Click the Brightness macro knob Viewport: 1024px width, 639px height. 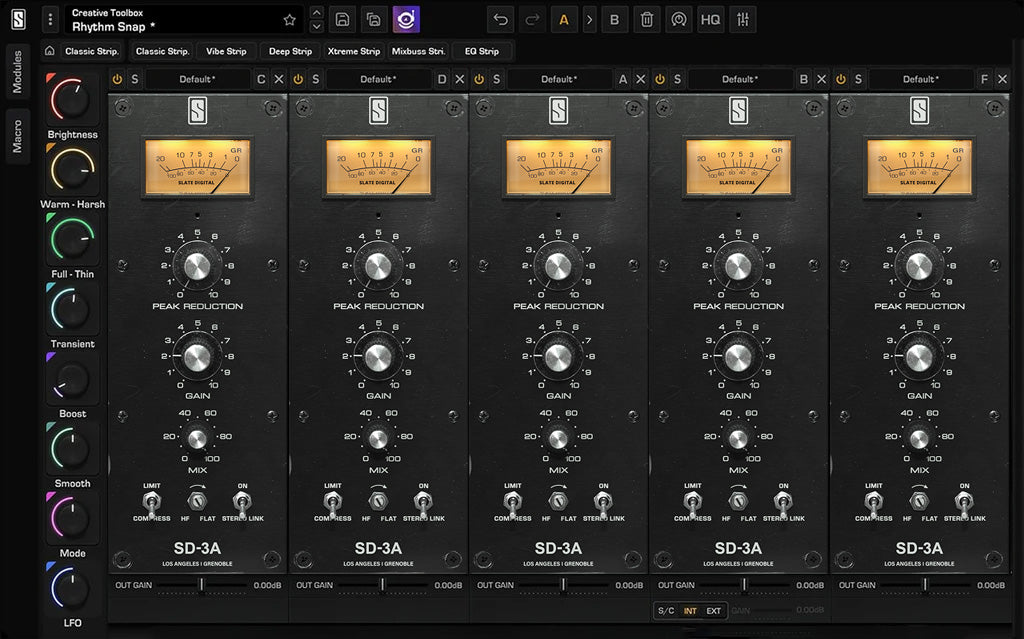tap(72, 99)
